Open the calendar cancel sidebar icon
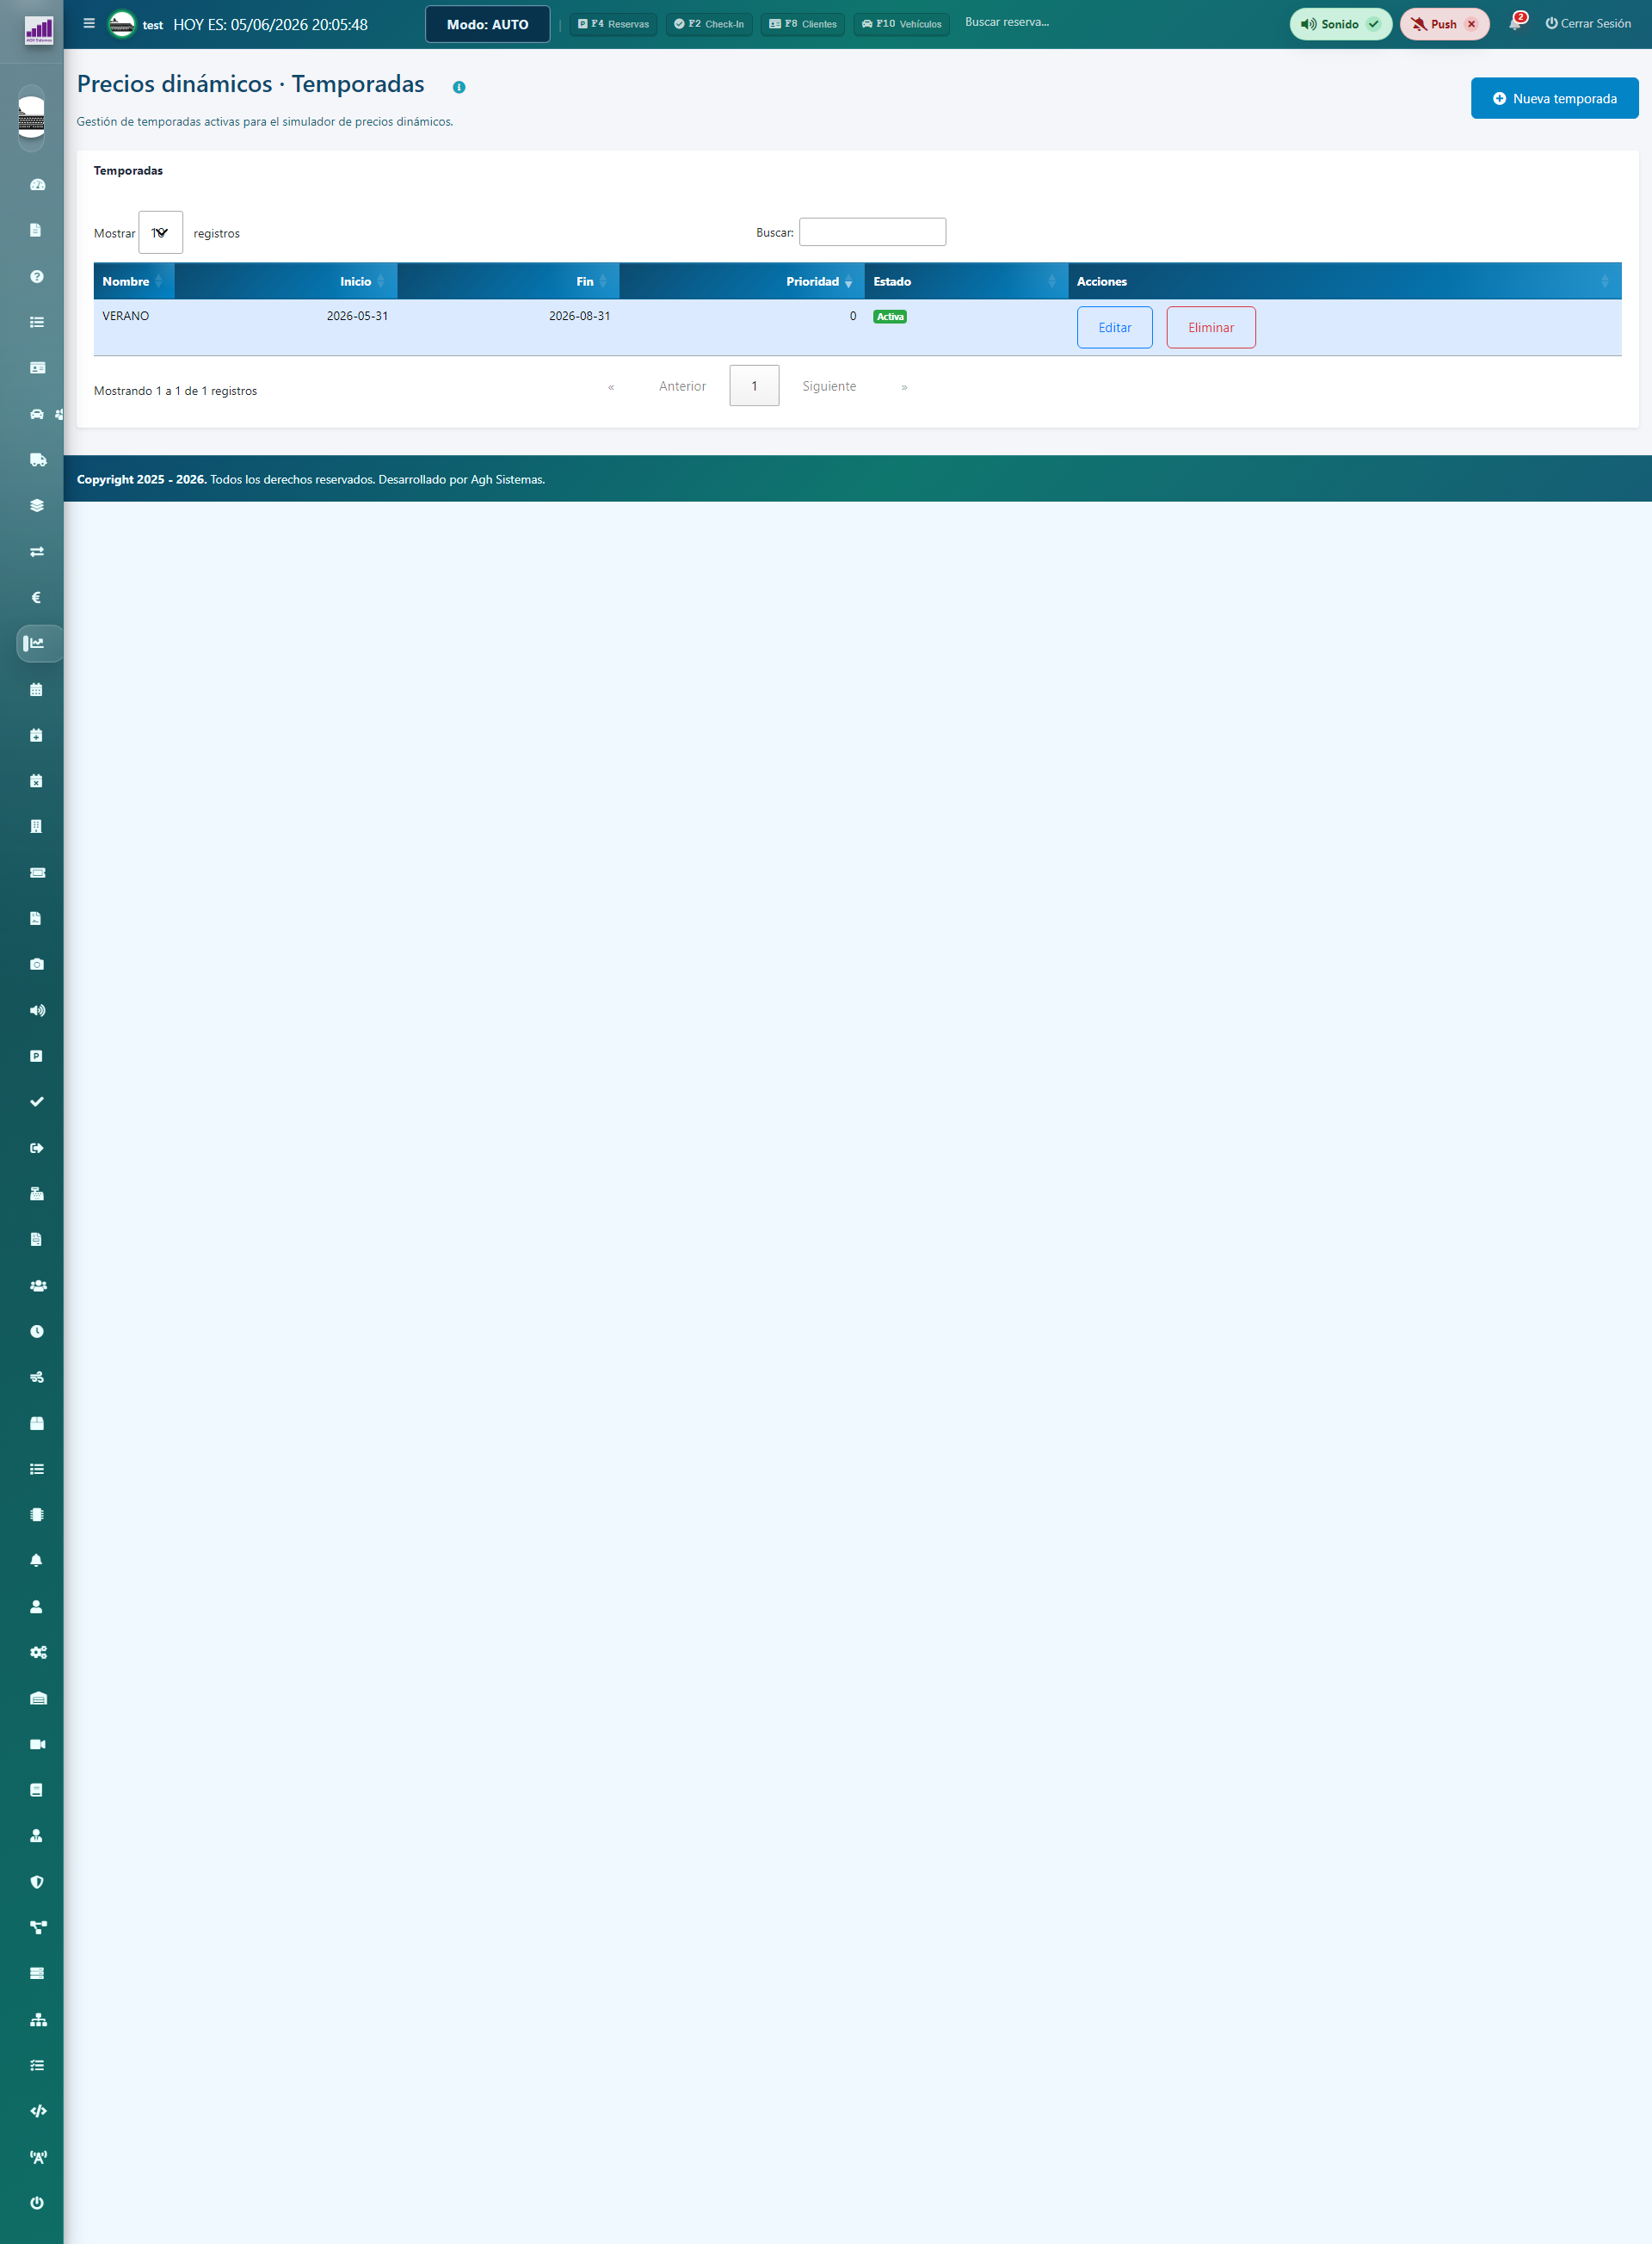 (x=37, y=781)
